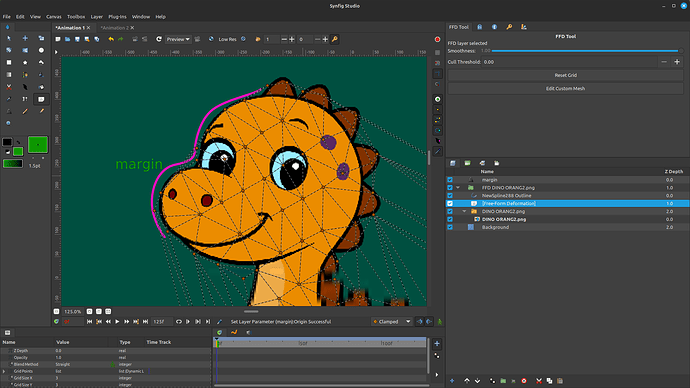The height and width of the screenshot is (388, 690).
Task: Open the Plug-Ins menu
Action: pyautogui.click(x=117, y=17)
